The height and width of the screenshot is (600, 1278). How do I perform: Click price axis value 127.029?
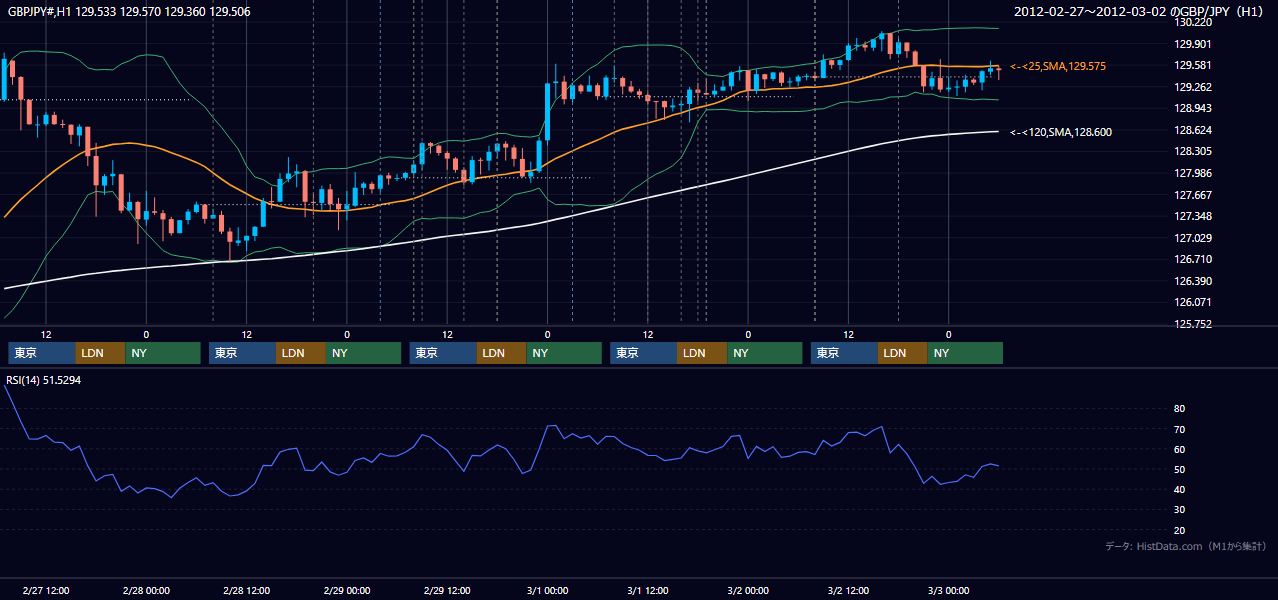tap(1194, 238)
